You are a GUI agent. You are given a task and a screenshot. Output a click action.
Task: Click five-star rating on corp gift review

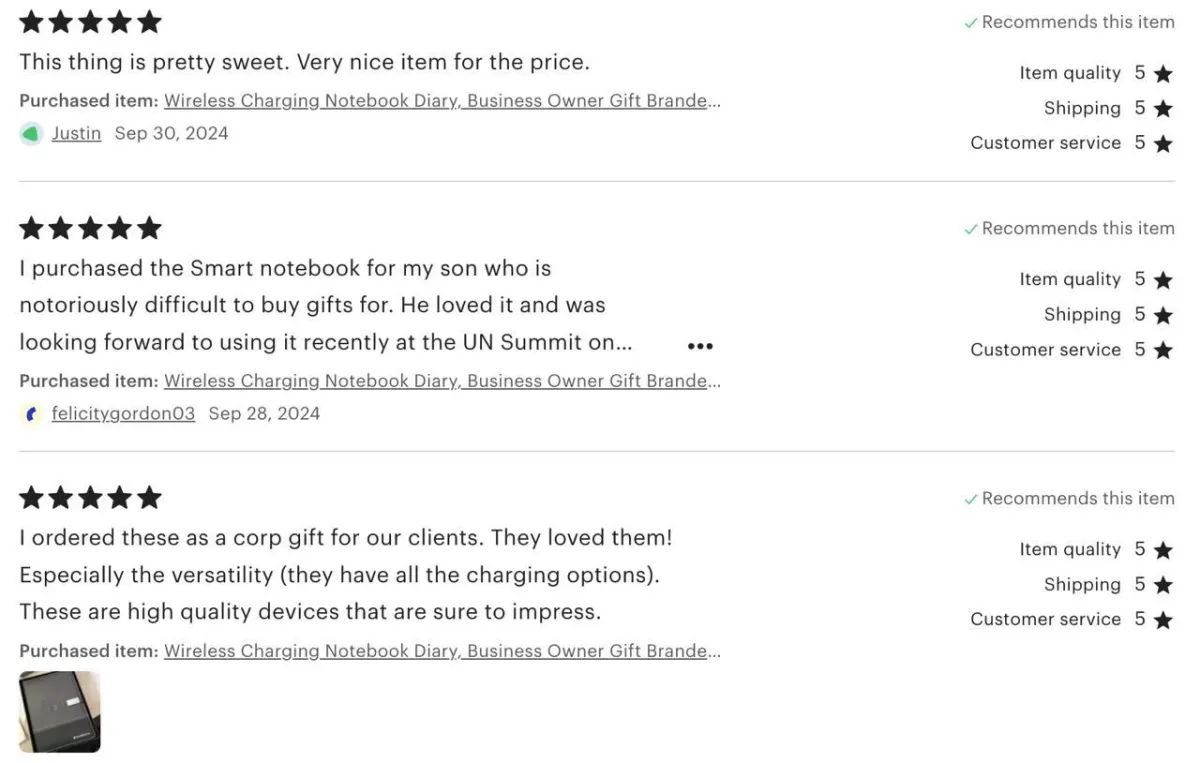pos(90,498)
